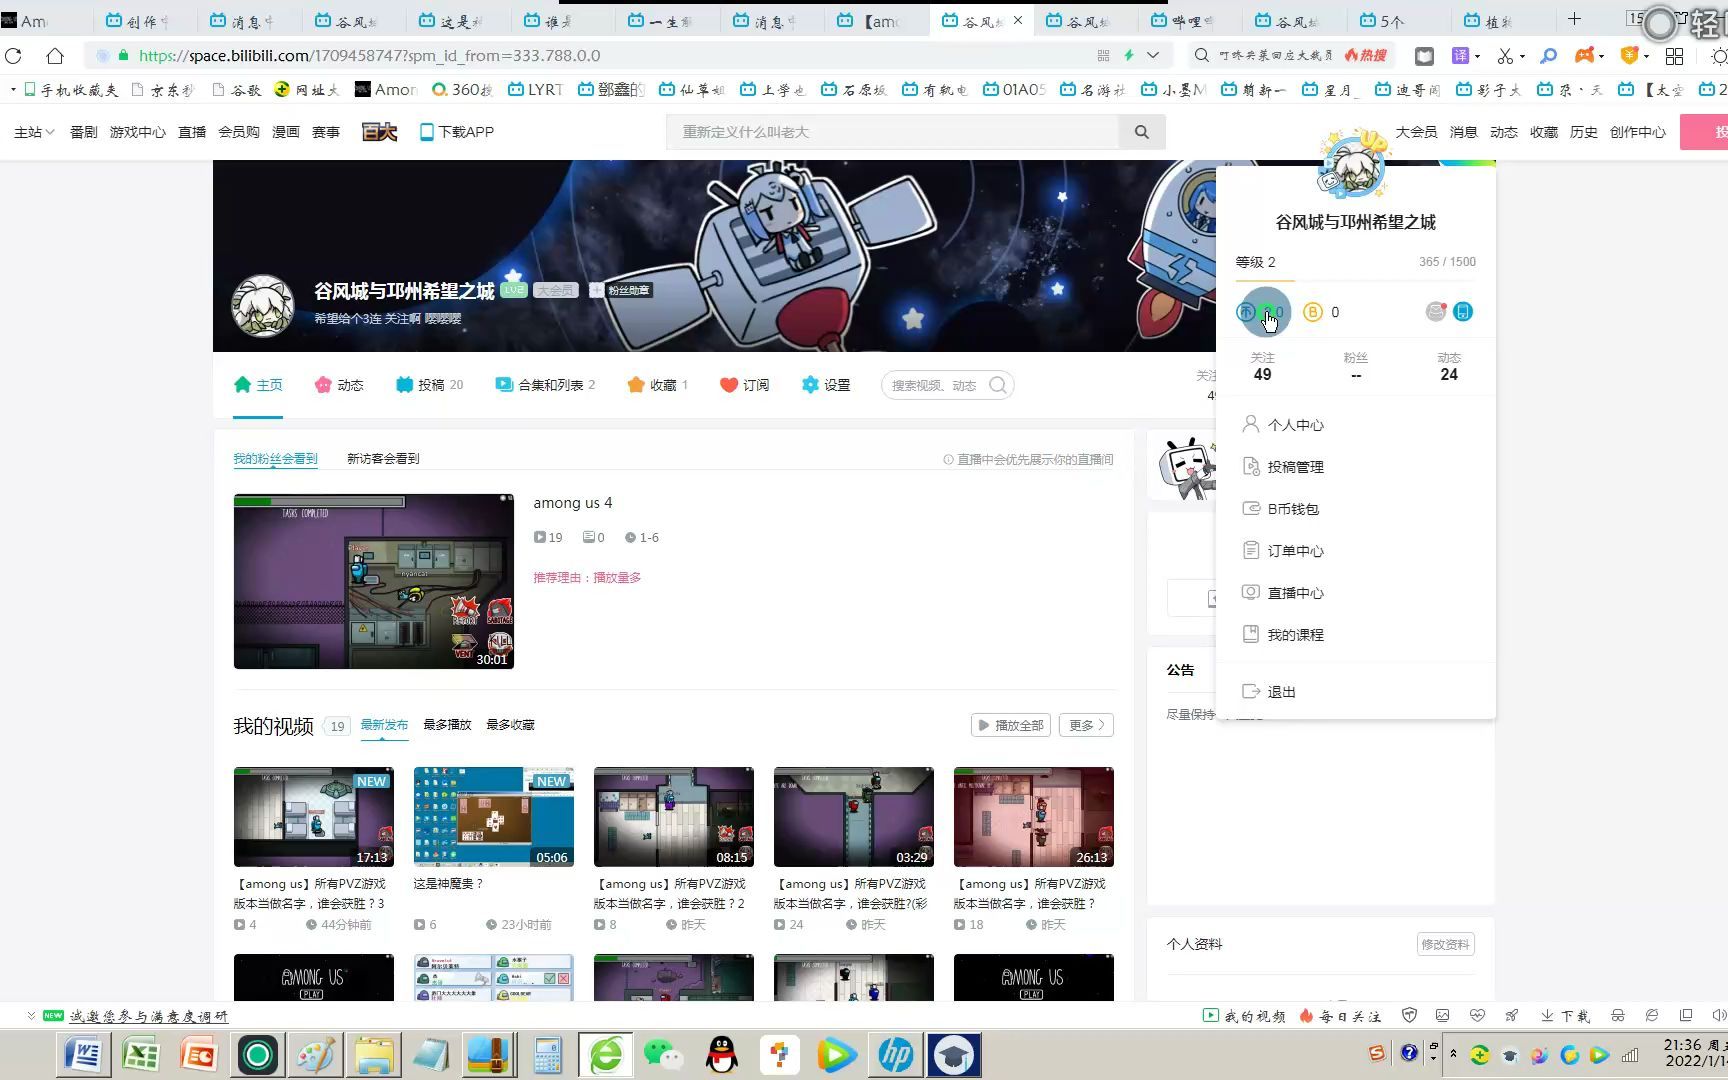Viewport: 1728px width, 1080px height.
Task: Sort videos by 最多收藏
Action: [510, 725]
